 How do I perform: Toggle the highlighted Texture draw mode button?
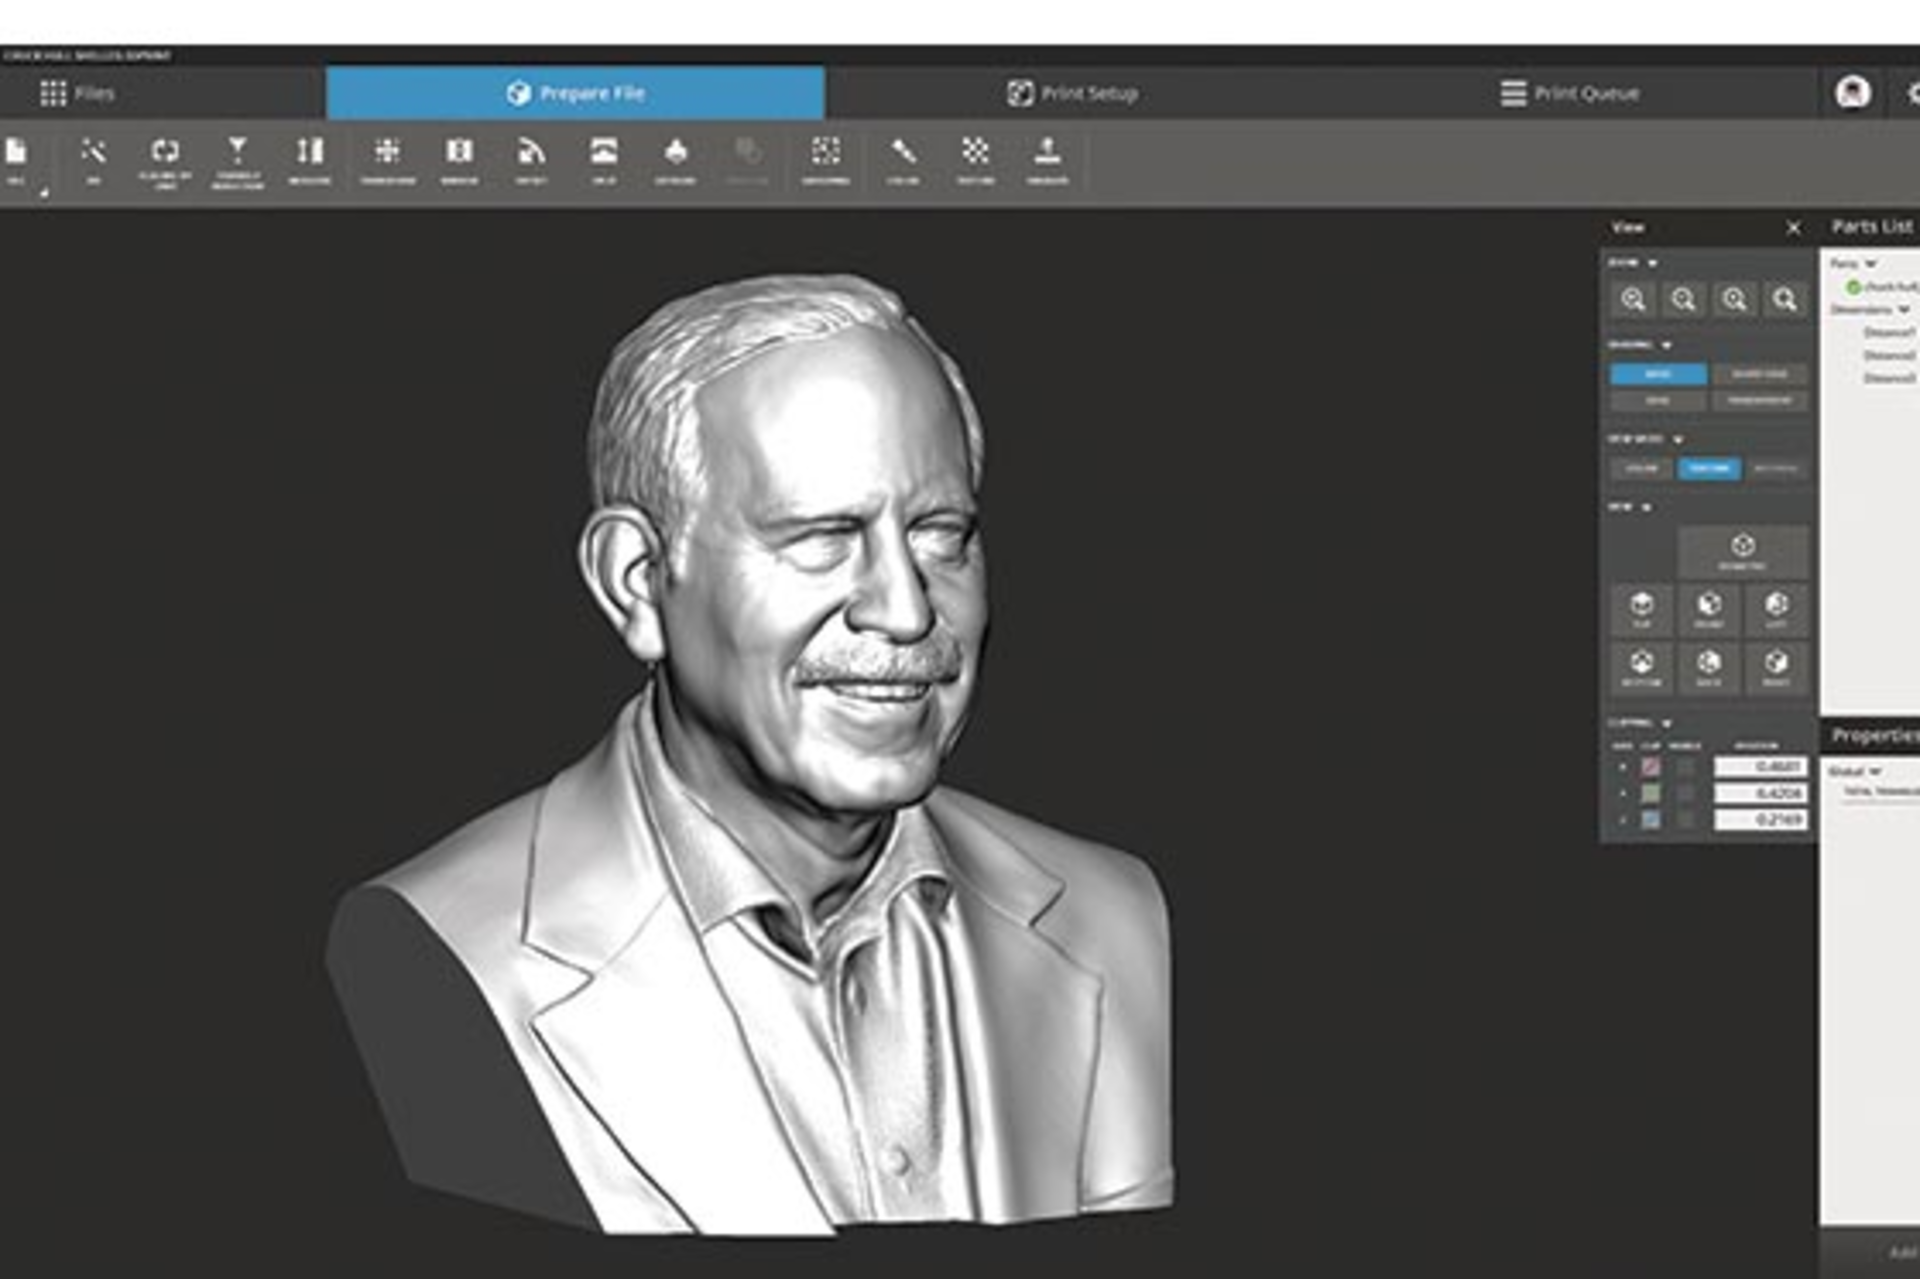click(1709, 468)
